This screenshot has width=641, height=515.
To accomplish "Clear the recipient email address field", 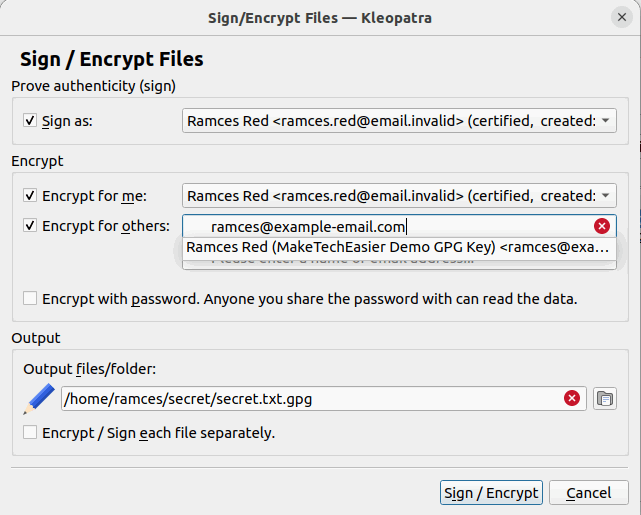I will (x=602, y=226).
